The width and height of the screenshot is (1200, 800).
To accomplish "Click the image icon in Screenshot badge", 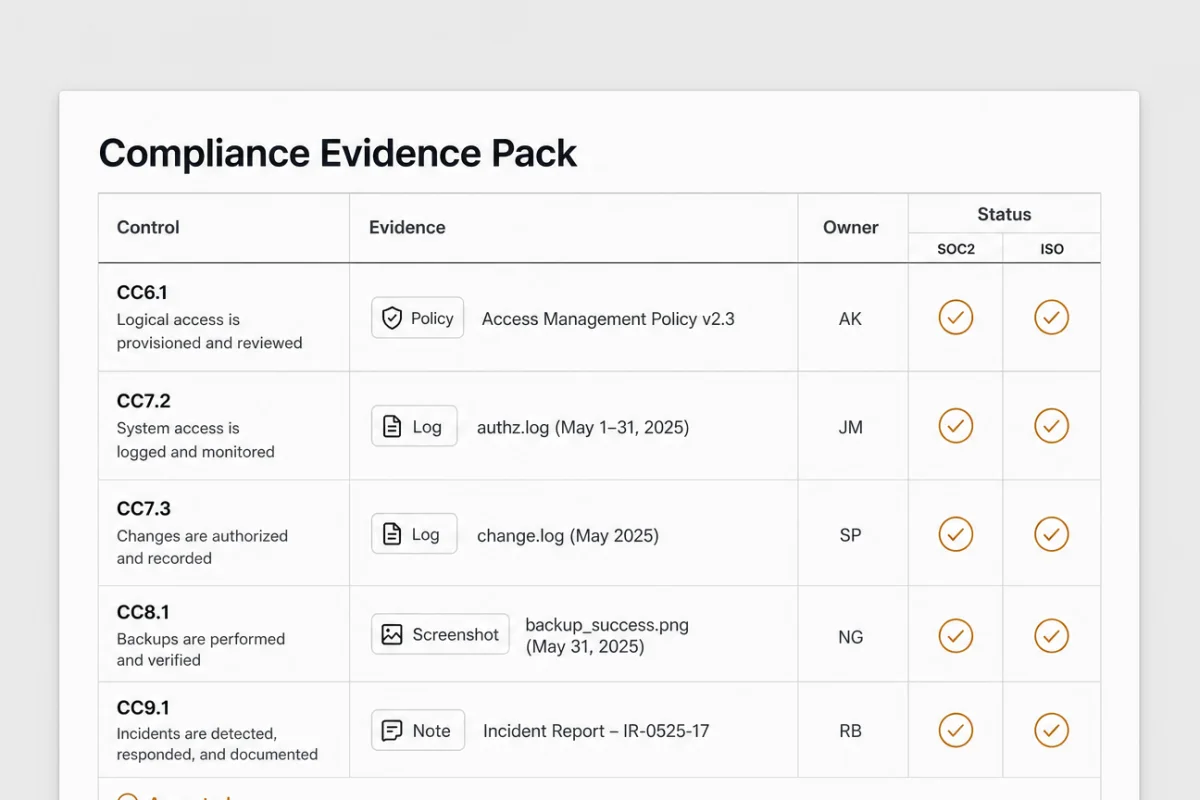I will click(x=392, y=634).
